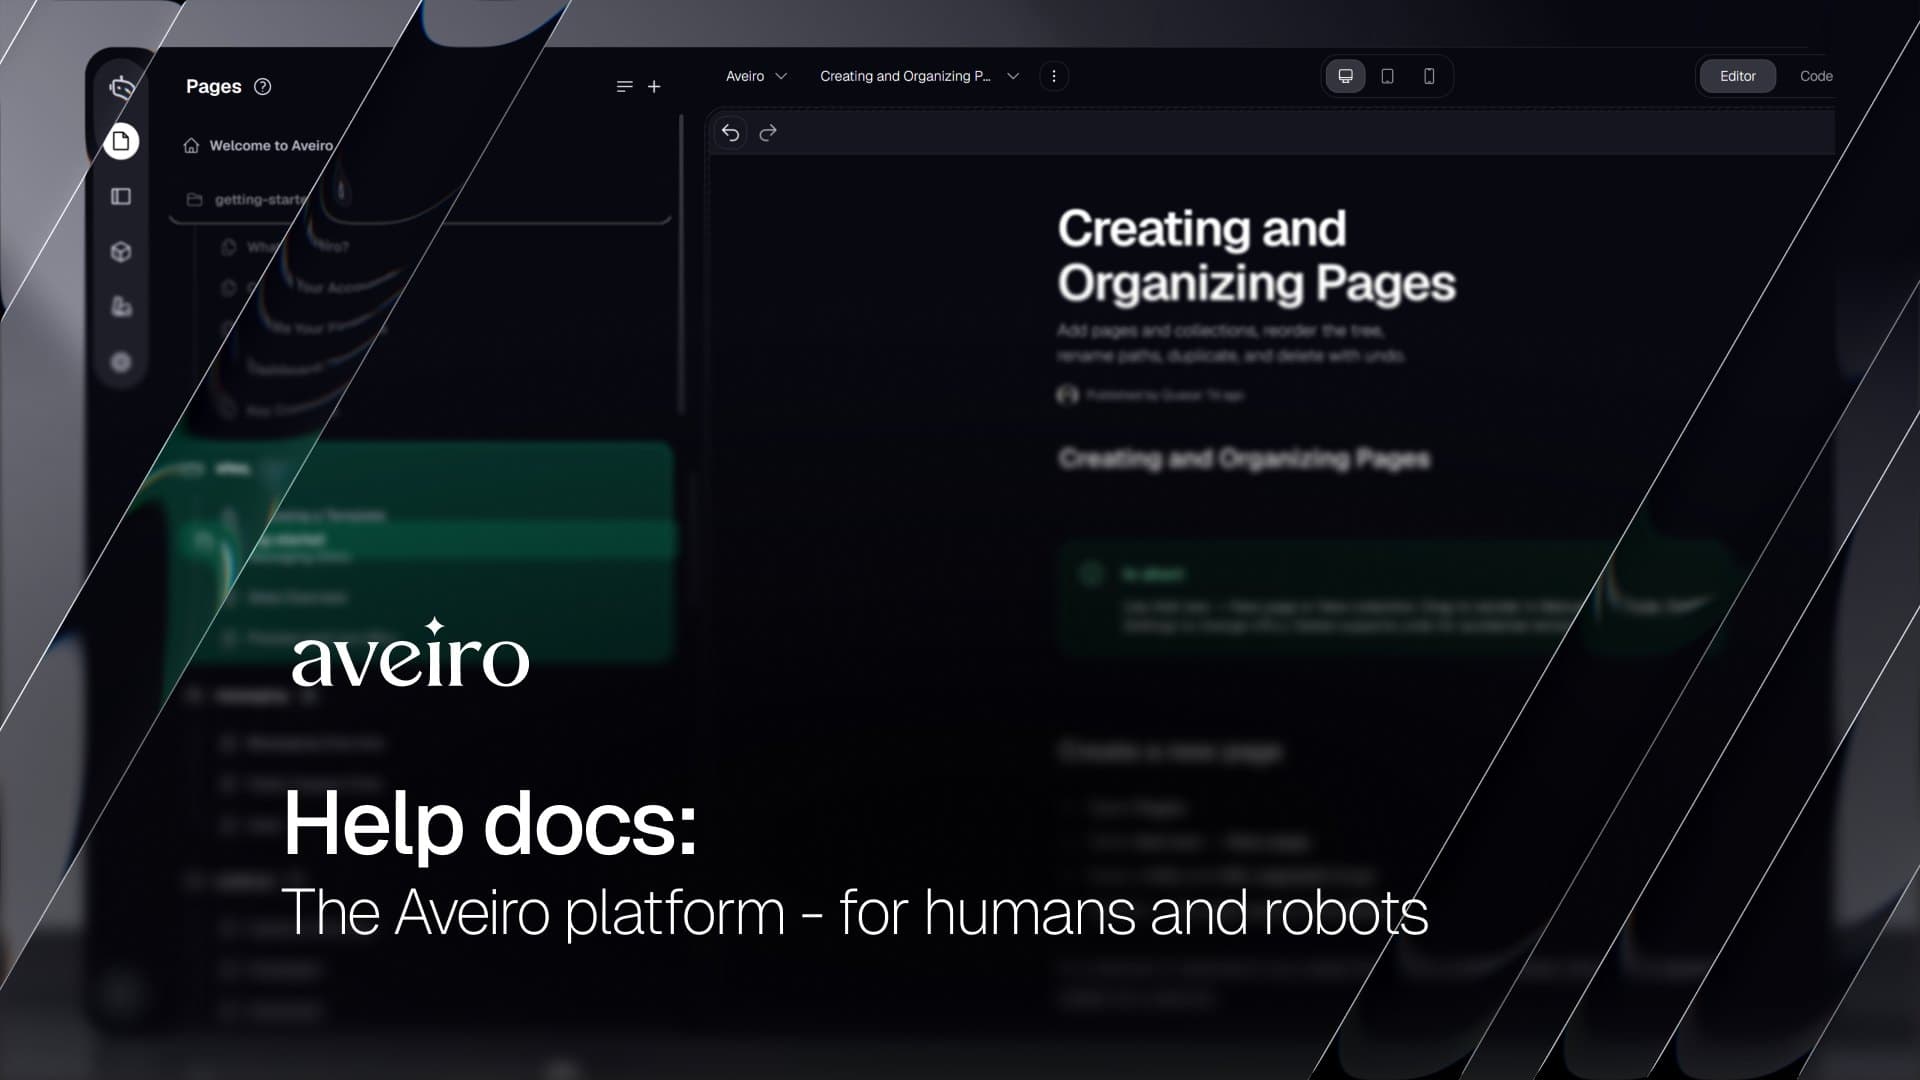Open the cube components icon in sidebar
This screenshot has height=1080, width=1920.
click(x=121, y=252)
